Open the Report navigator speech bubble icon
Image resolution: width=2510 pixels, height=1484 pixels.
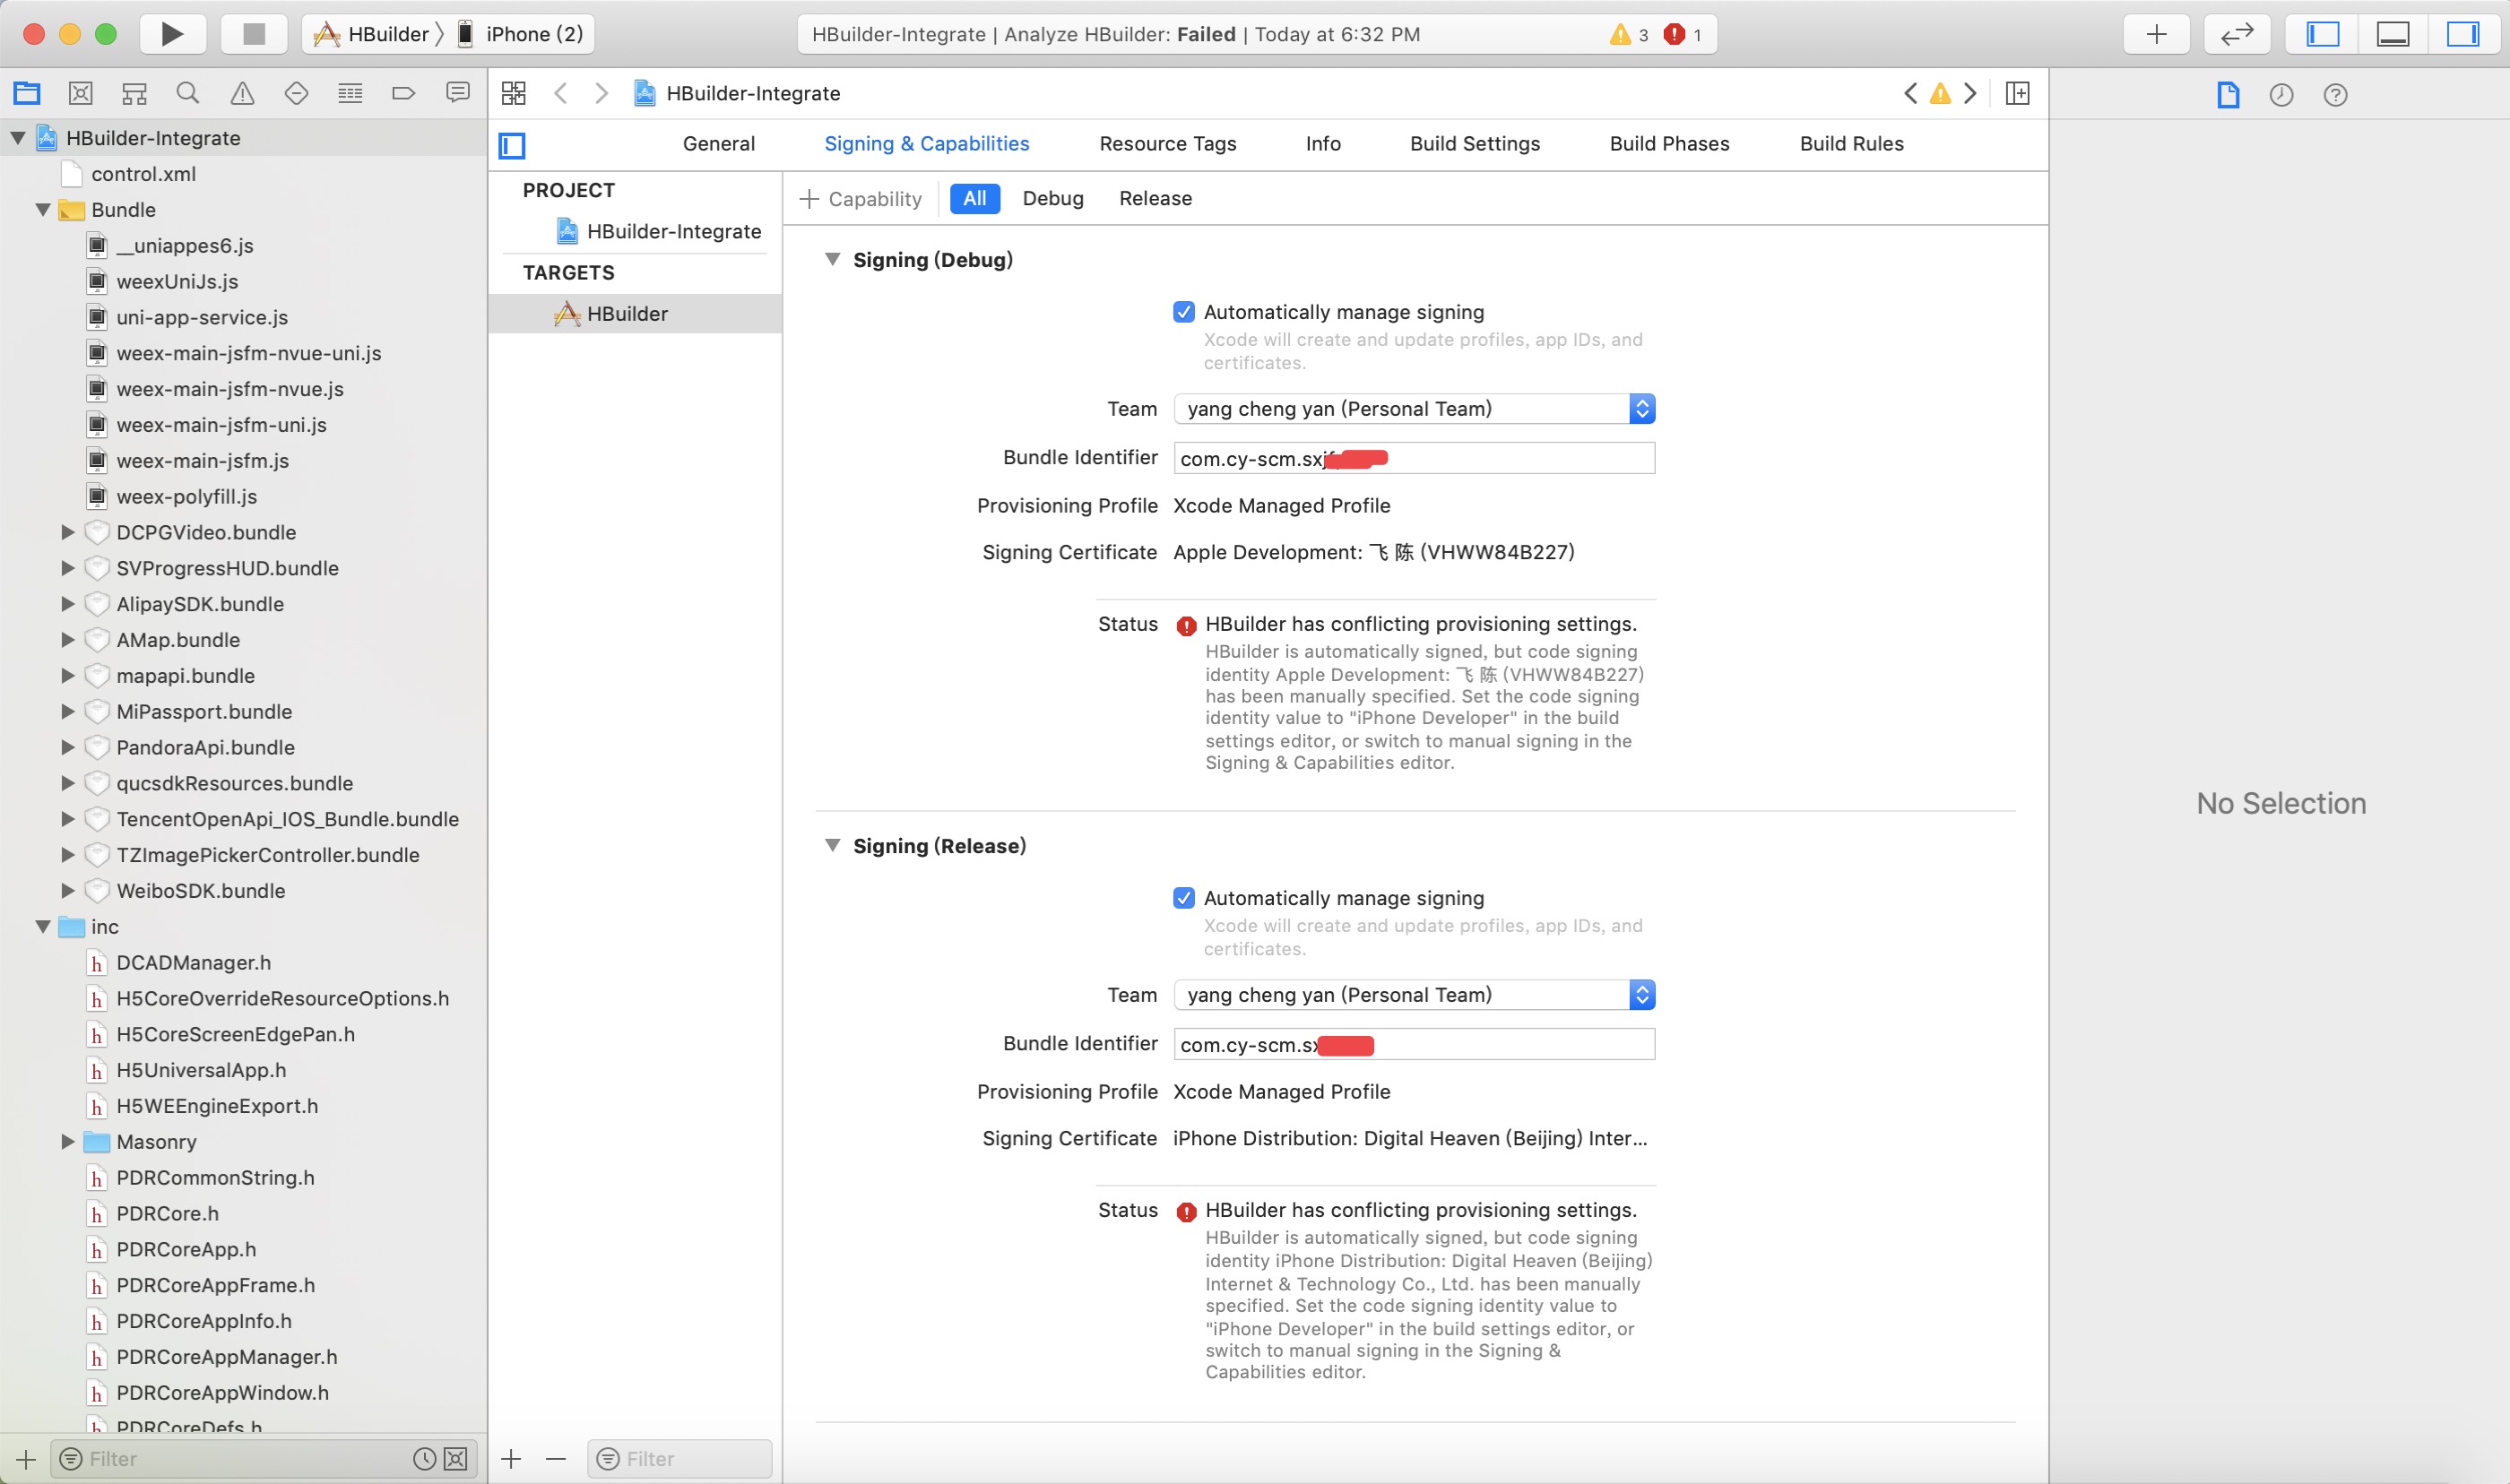coord(458,93)
